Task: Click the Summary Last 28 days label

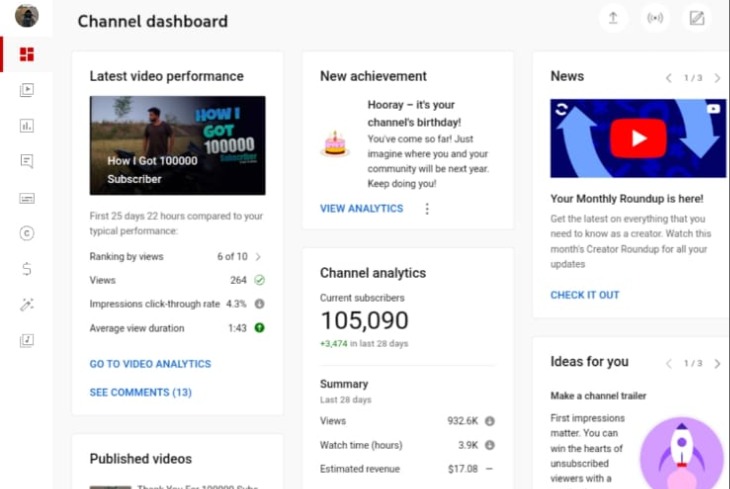Action: [x=345, y=391]
